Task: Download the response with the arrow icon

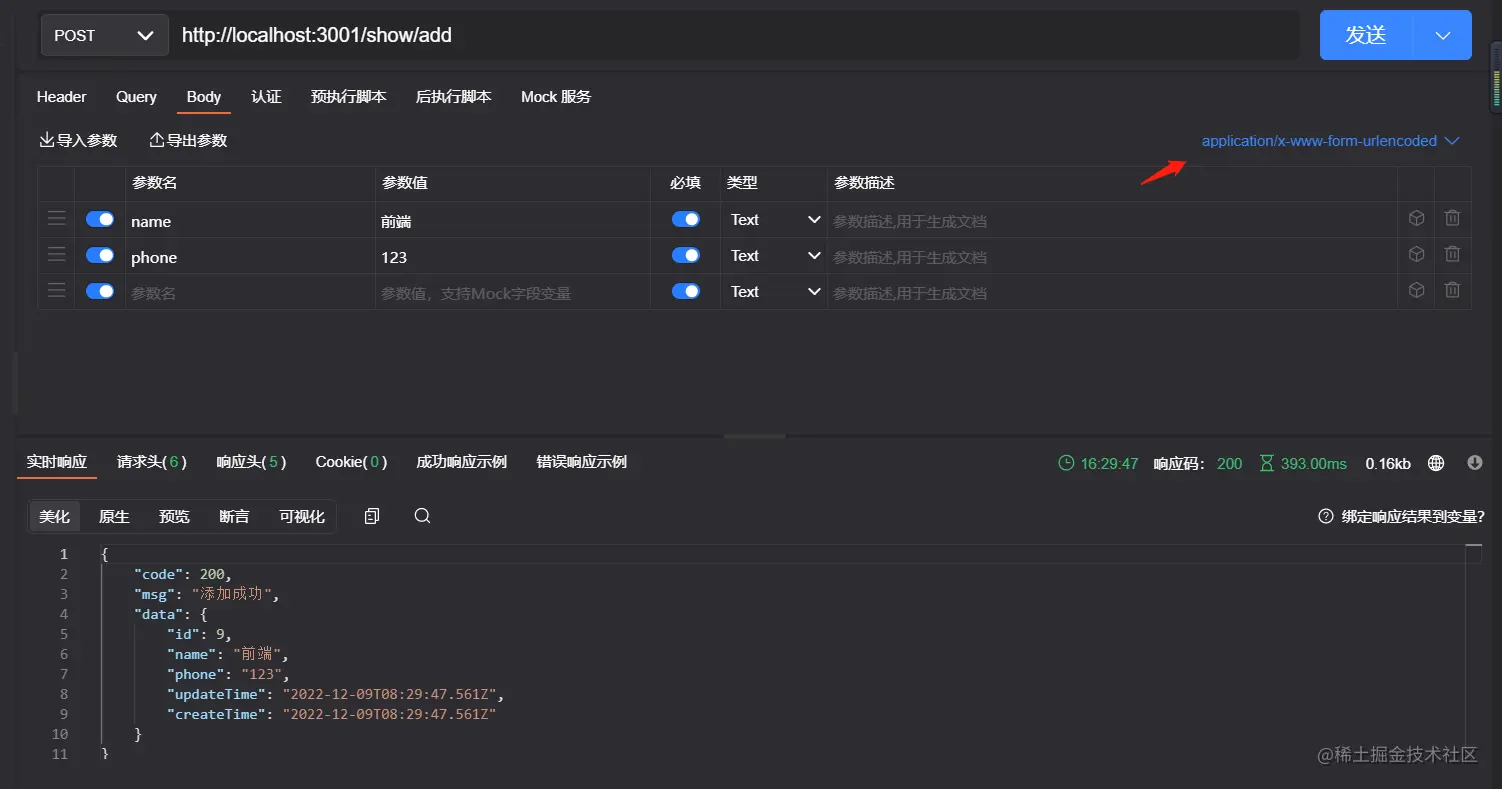Action: [x=1474, y=463]
